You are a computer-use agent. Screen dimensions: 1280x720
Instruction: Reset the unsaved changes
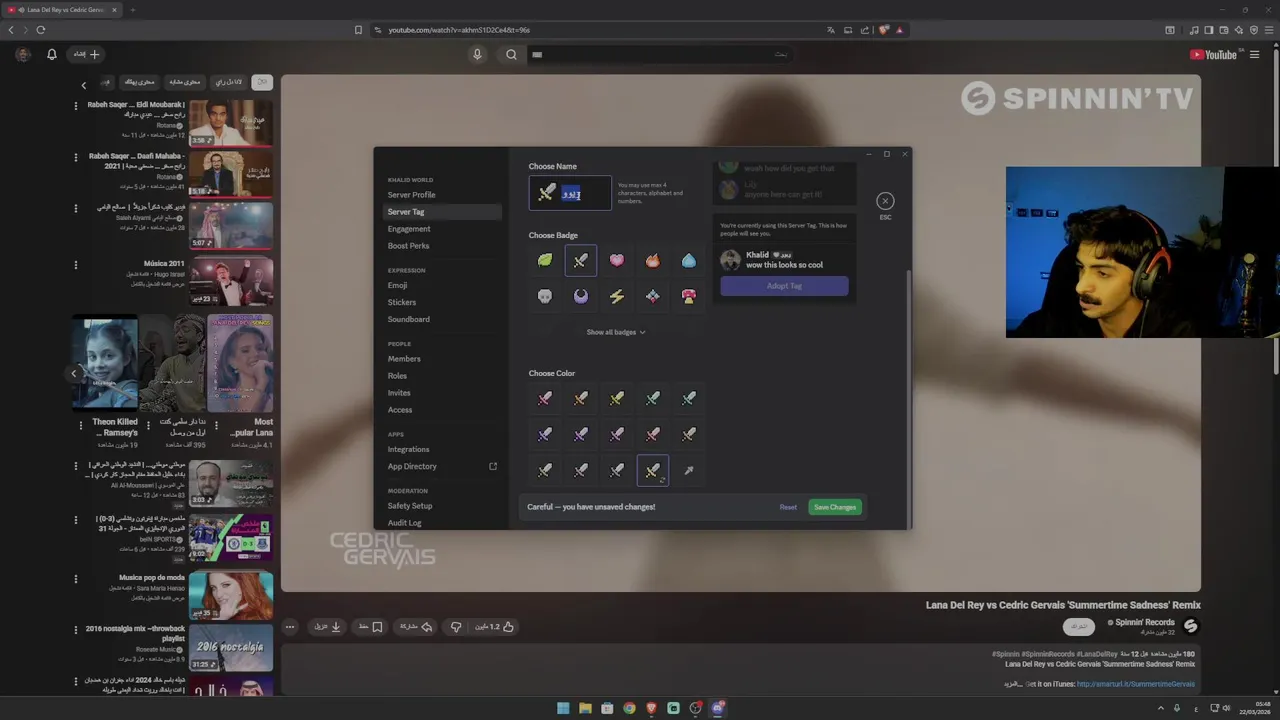pos(788,507)
